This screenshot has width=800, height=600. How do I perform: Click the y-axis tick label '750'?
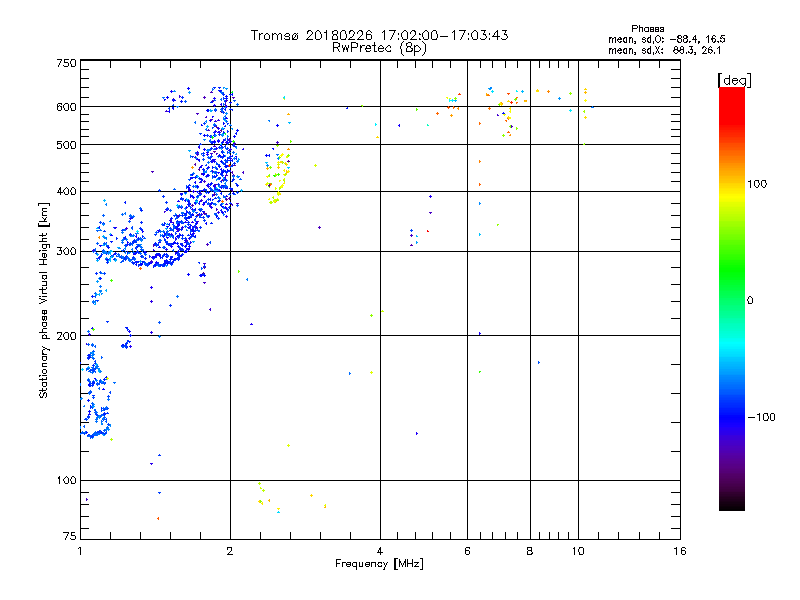pyautogui.click(x=66, y=63)
